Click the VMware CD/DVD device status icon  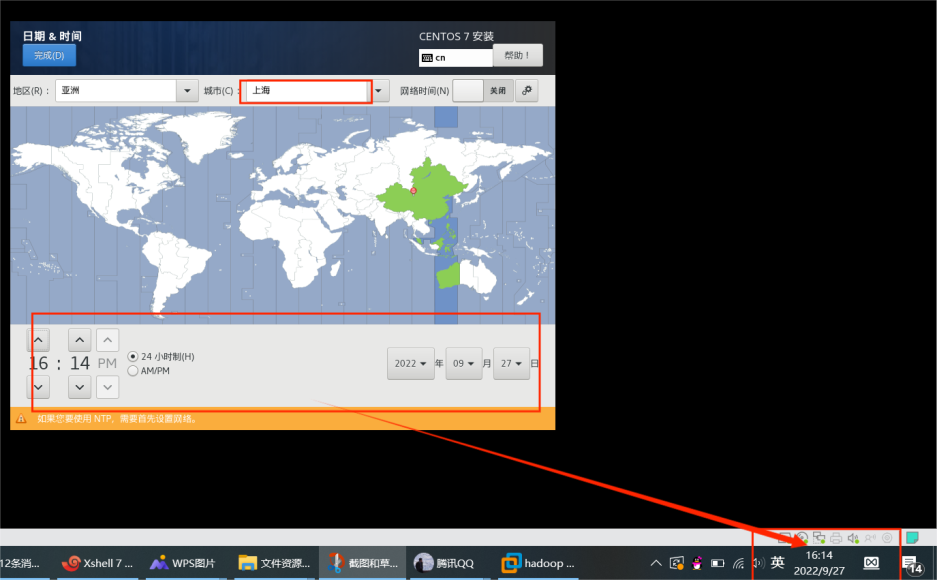[x=802, y=538]
